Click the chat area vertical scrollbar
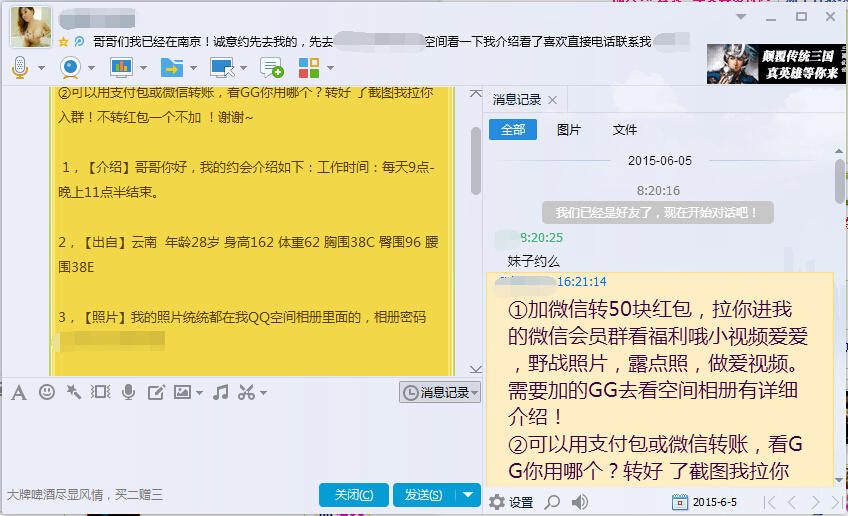This screenshot has height=516, width=848. click(x=476, y=161)
